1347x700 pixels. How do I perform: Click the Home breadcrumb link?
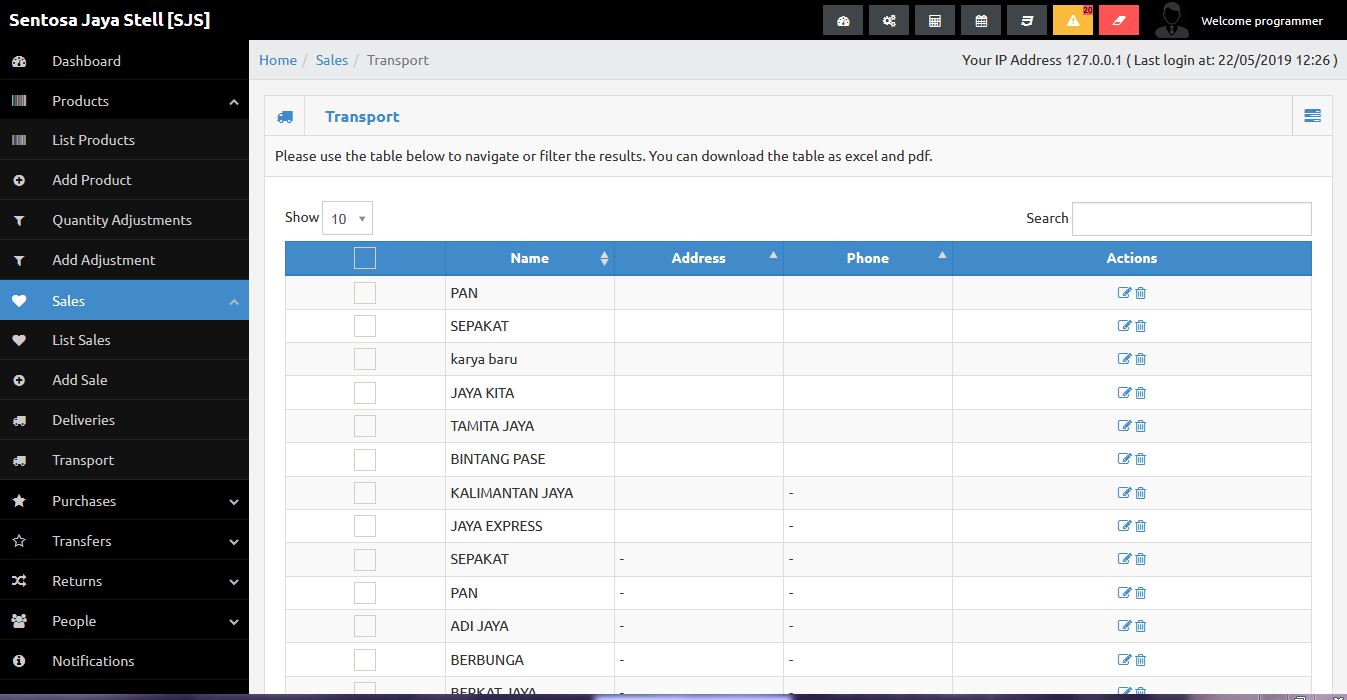278,60
